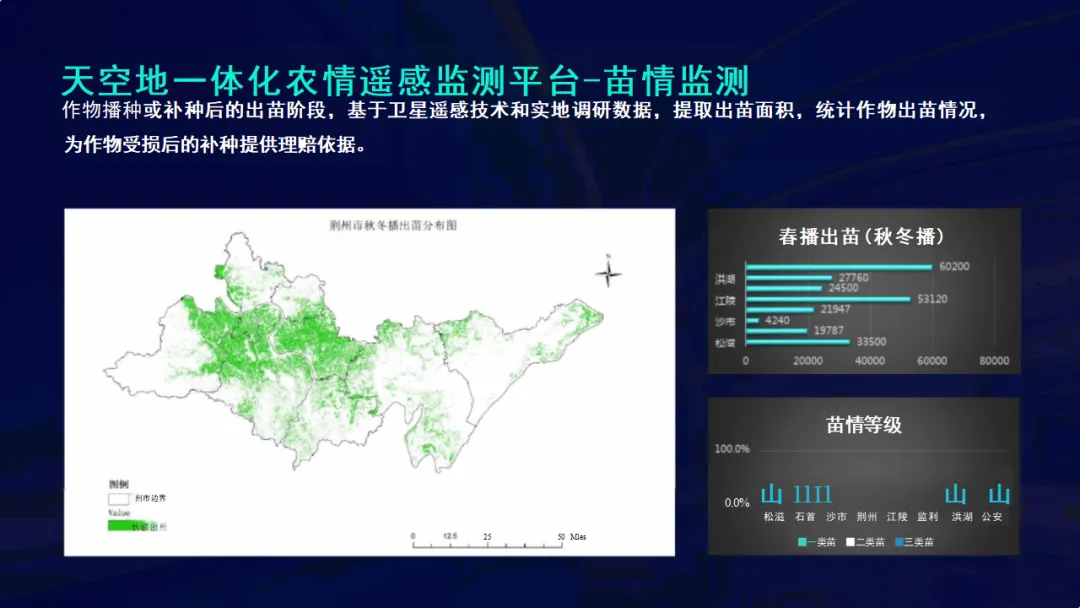The image size is (1080, 608).
Task: Click the bar labeled 24500
Action: tap(784, 288)
